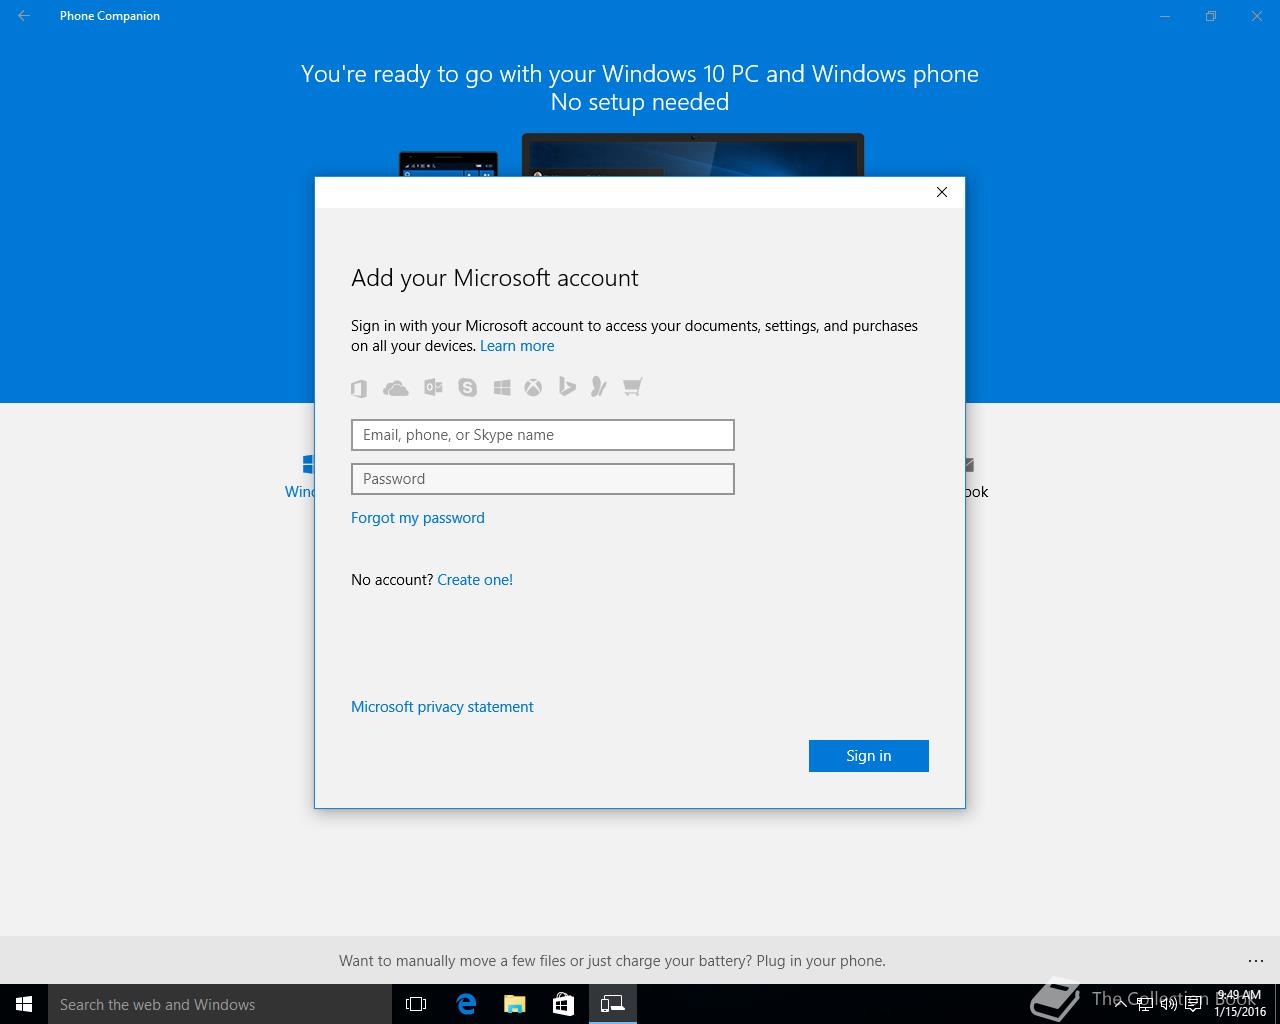Open File Explorer from the taskbar
The height and width of the screenshot is (1024, 1280).
click(x=515, y=1004)
